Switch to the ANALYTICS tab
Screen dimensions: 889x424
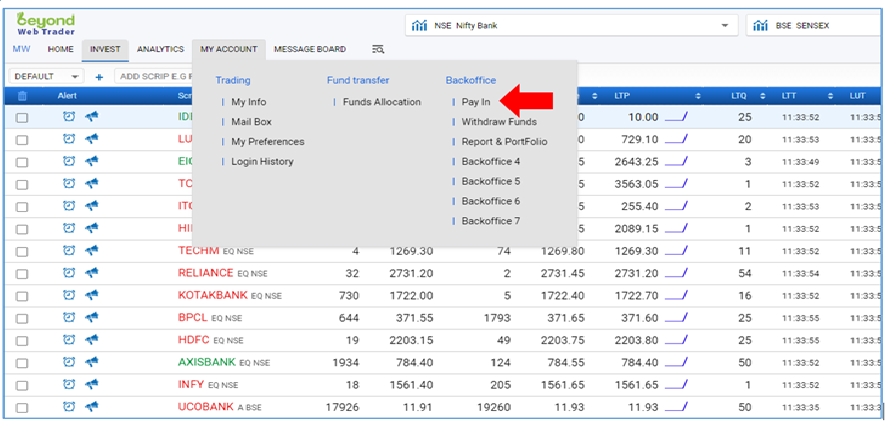tap(160, 48)
